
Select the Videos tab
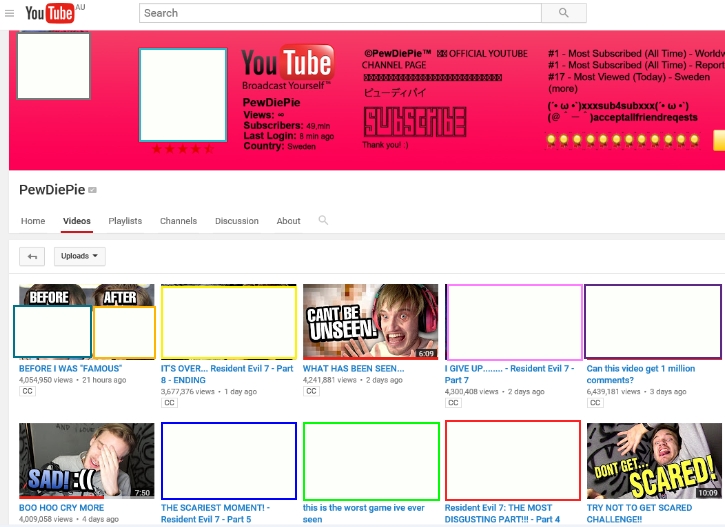77,221
